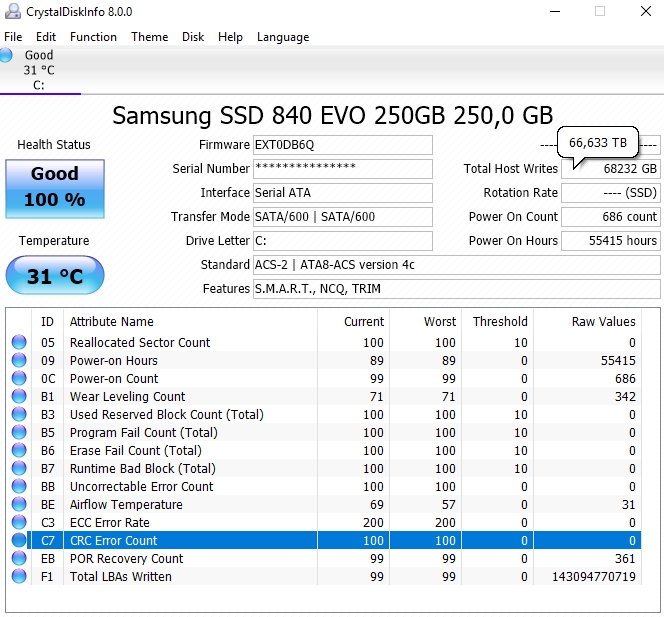Open the Language menu
664x617 pixels.
283,37
